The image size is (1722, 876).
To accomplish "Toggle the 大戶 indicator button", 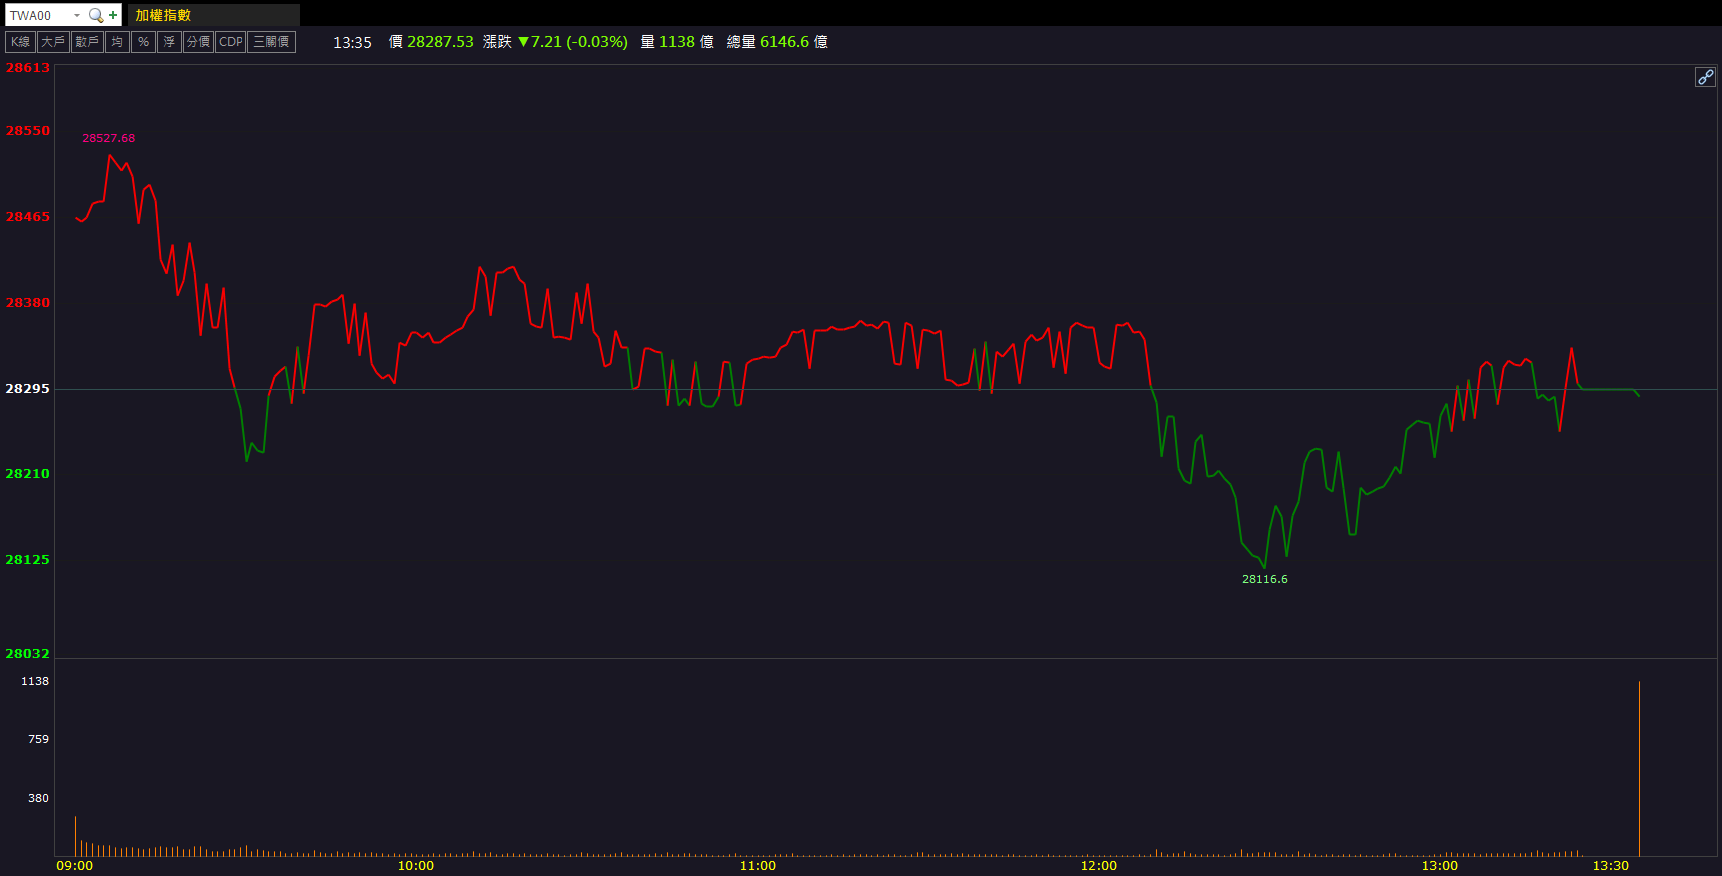I will [53, 42].
